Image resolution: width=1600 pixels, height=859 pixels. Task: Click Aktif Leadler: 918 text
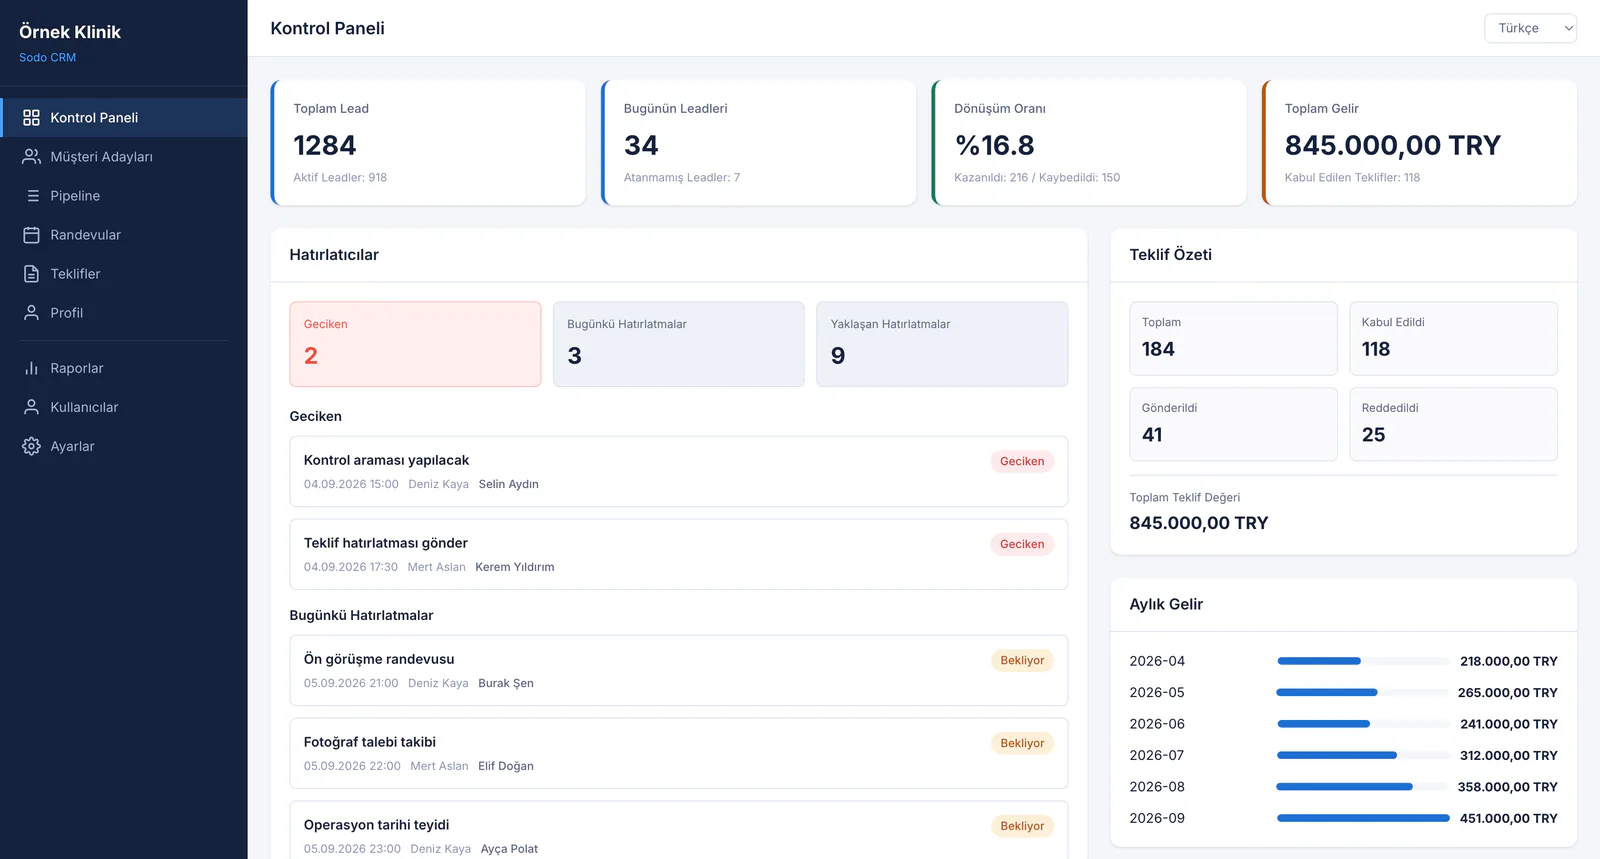coord(340,177)
